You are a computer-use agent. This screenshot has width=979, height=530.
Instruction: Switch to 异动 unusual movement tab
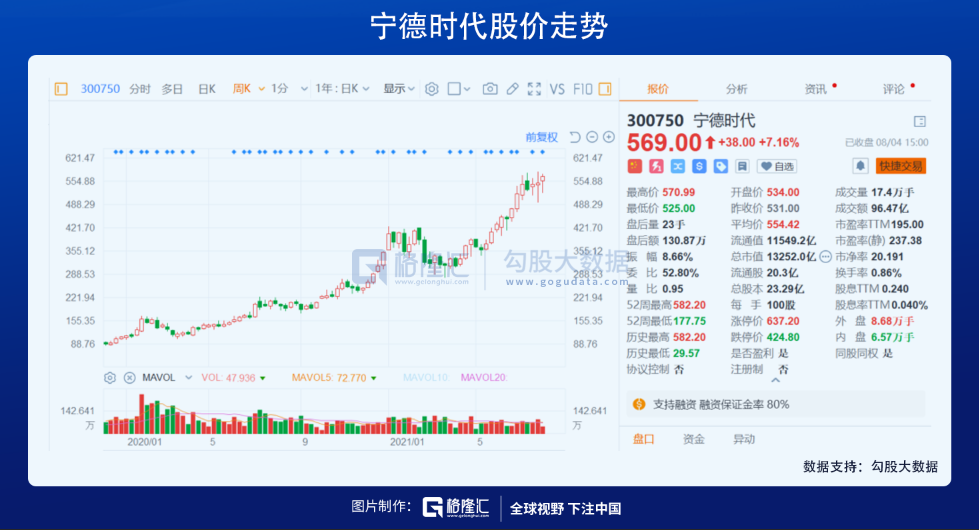tap(744, 439)
